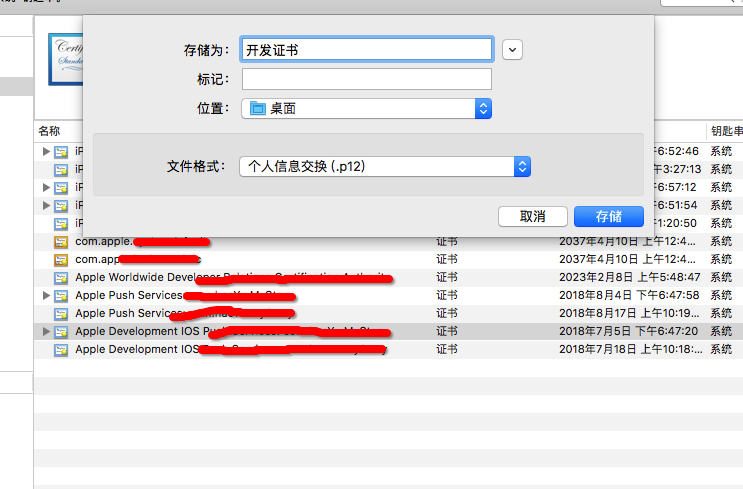Select Apple Push Services name dated 2018年8月17日

tap(185, 313)
